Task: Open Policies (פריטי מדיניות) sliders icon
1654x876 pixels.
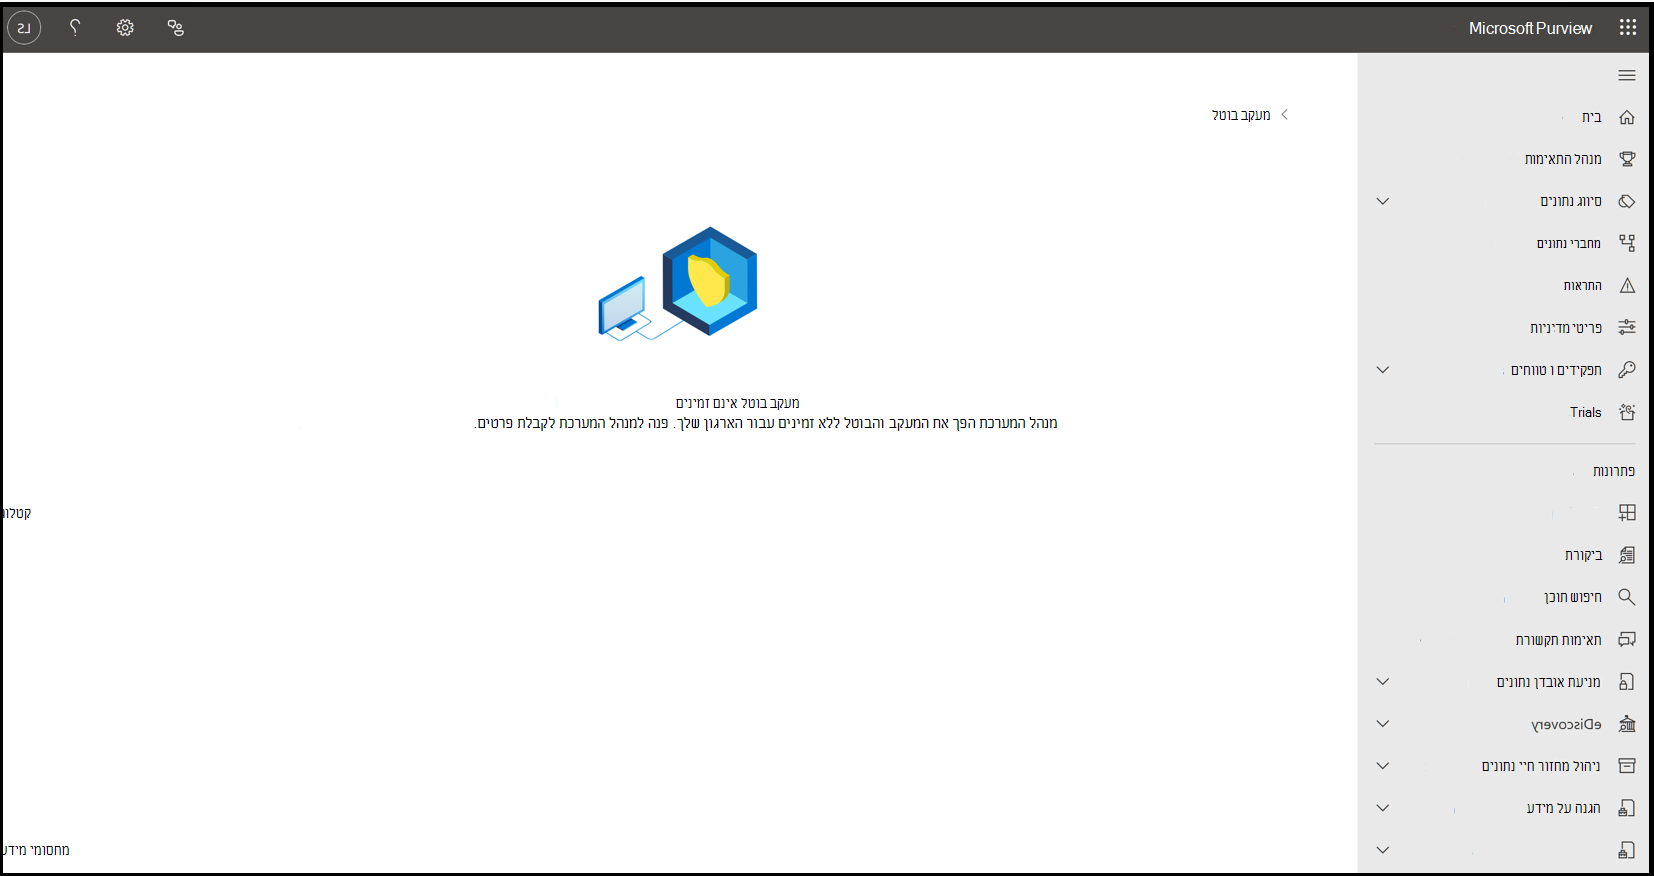Action: coord(1627,327)
